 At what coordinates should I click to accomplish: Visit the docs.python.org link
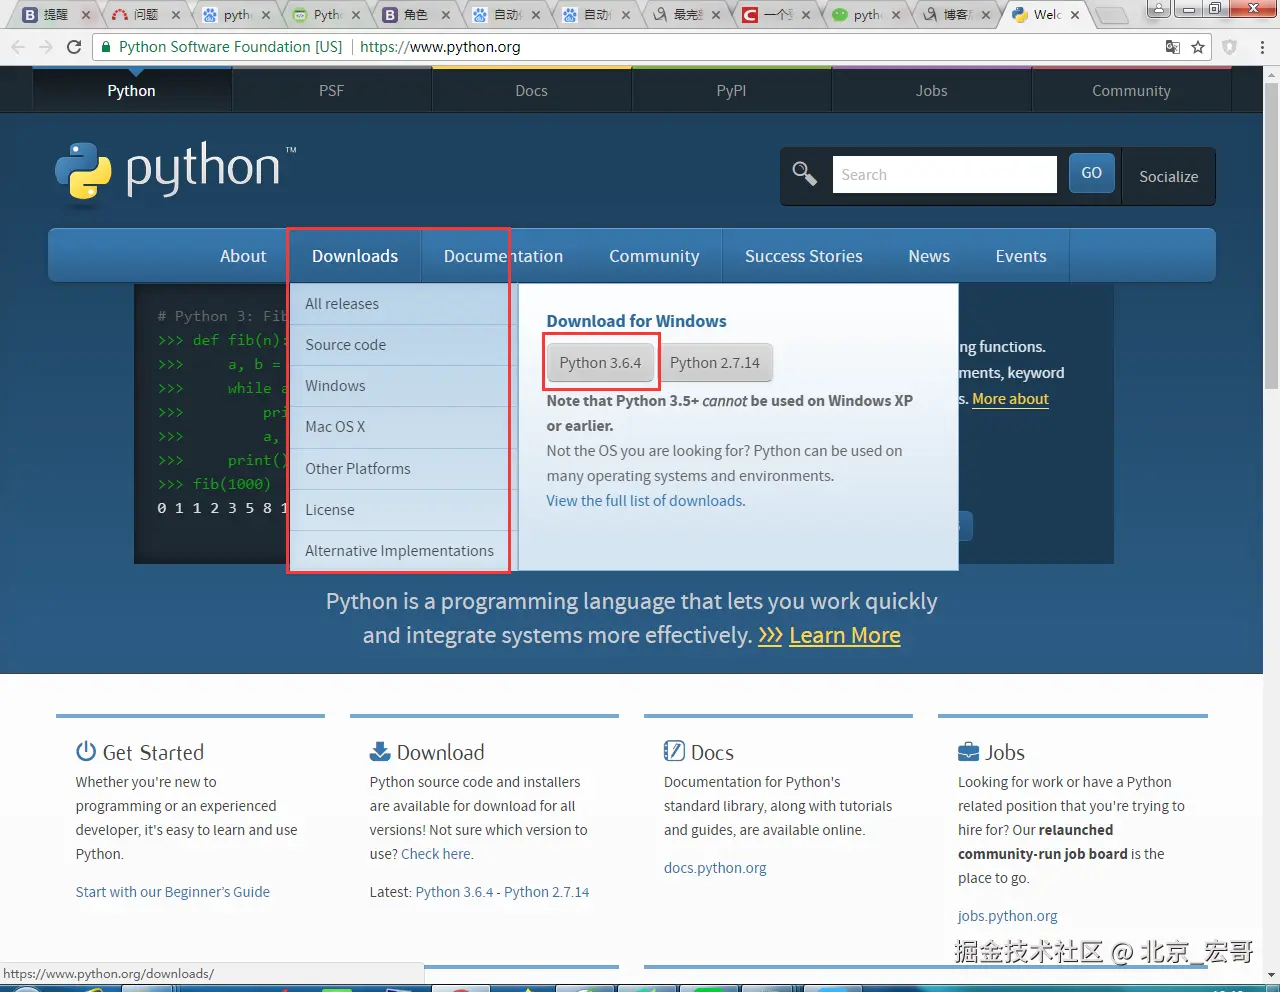tap(715, 868)
